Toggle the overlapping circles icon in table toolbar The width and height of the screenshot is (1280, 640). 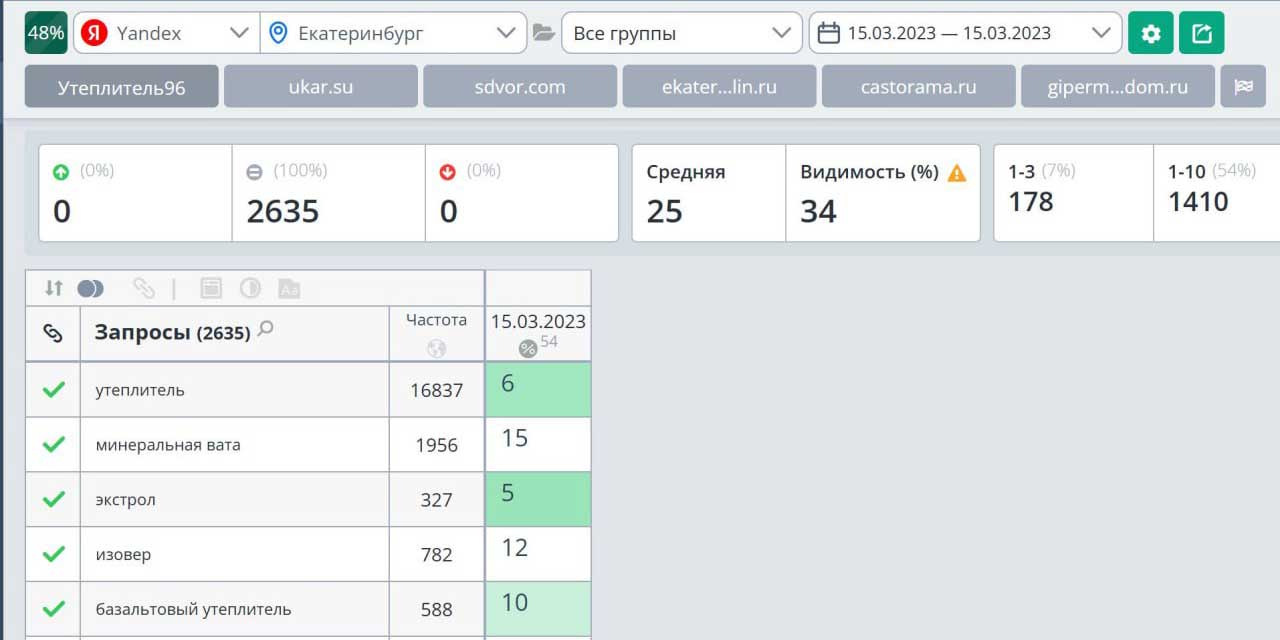tap(90, 288)
